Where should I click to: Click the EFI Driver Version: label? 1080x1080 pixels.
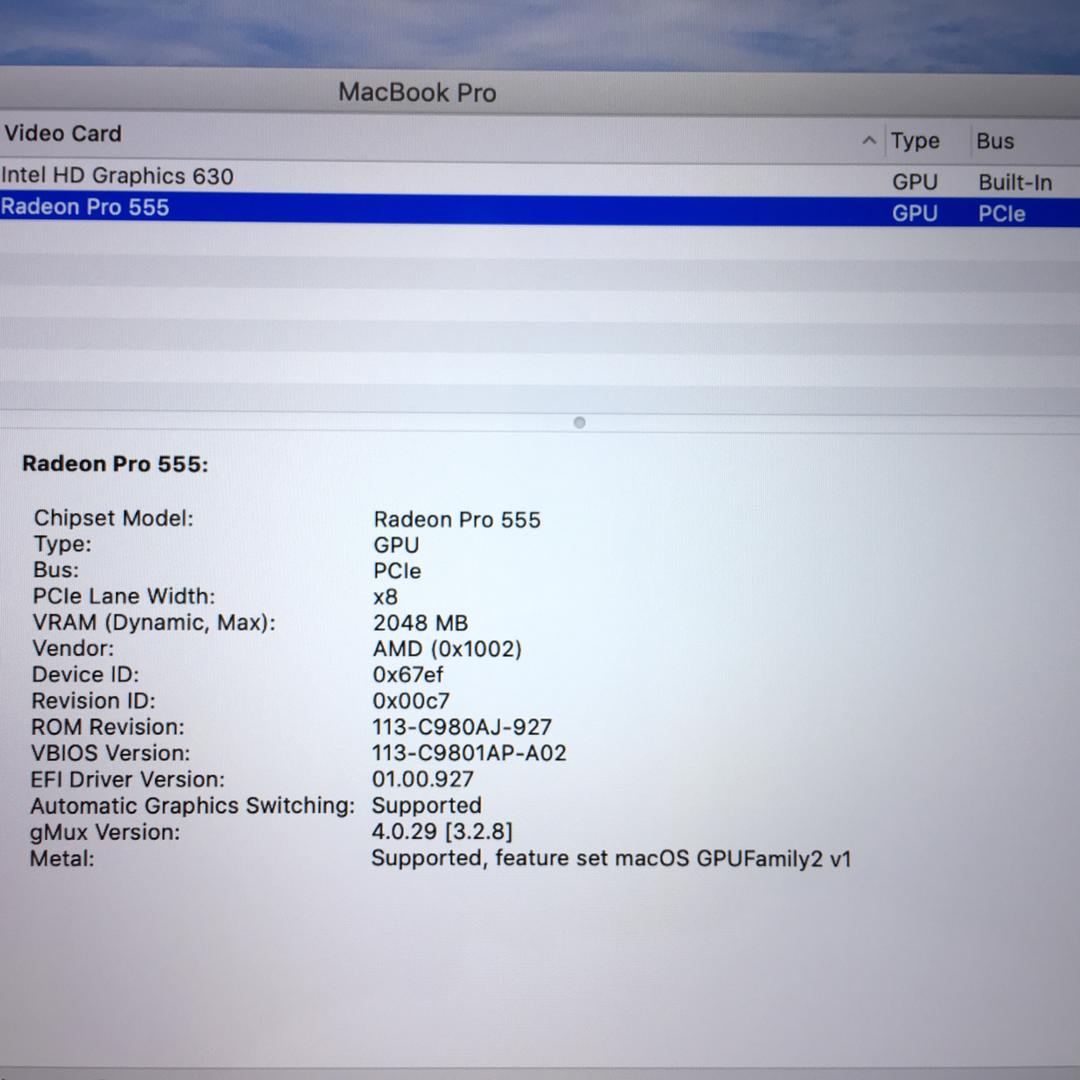pos(127,780)
